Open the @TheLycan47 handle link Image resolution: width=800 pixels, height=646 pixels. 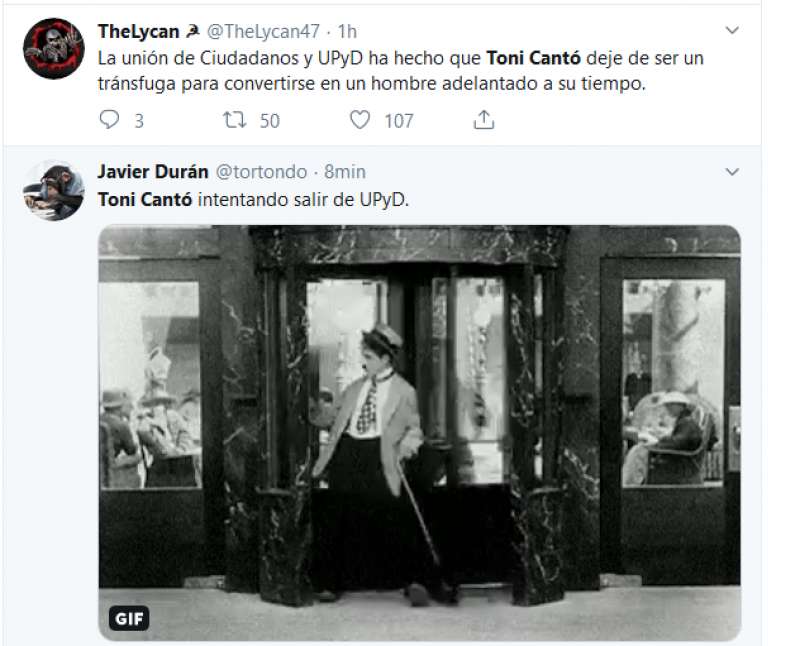pos(263,32)
